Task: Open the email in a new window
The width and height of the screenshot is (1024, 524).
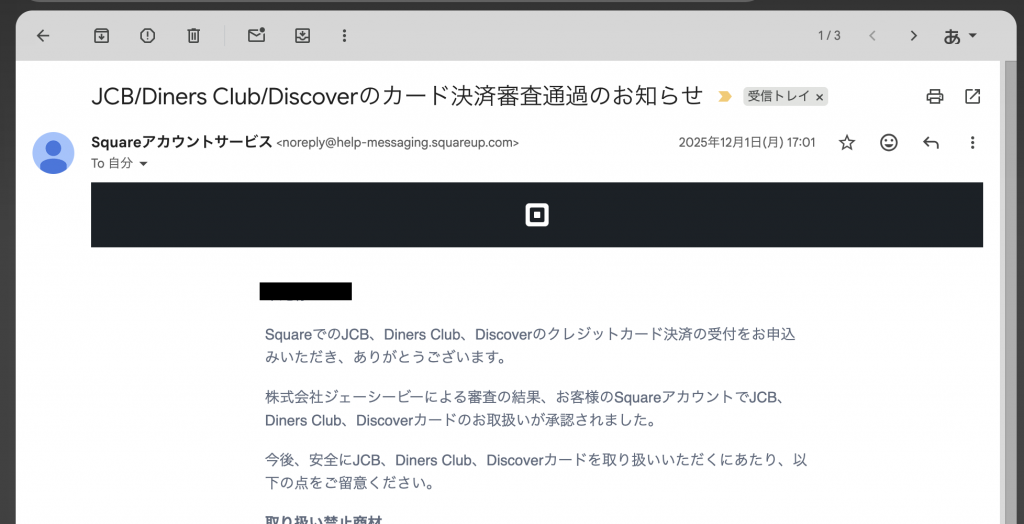Action: [972, 96]
